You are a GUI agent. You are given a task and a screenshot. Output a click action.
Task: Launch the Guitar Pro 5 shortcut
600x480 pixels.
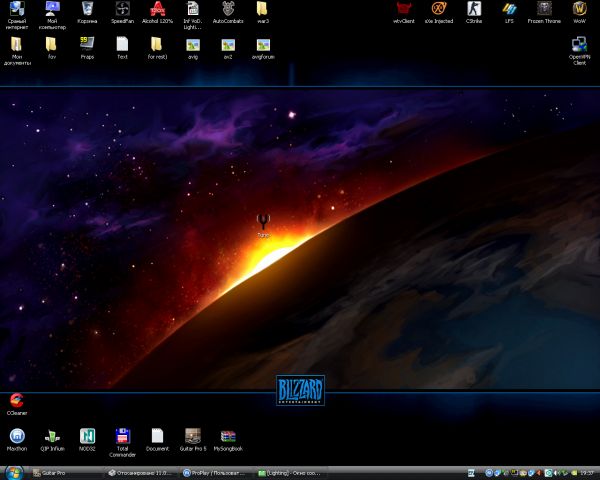click(x=193, y=440)
